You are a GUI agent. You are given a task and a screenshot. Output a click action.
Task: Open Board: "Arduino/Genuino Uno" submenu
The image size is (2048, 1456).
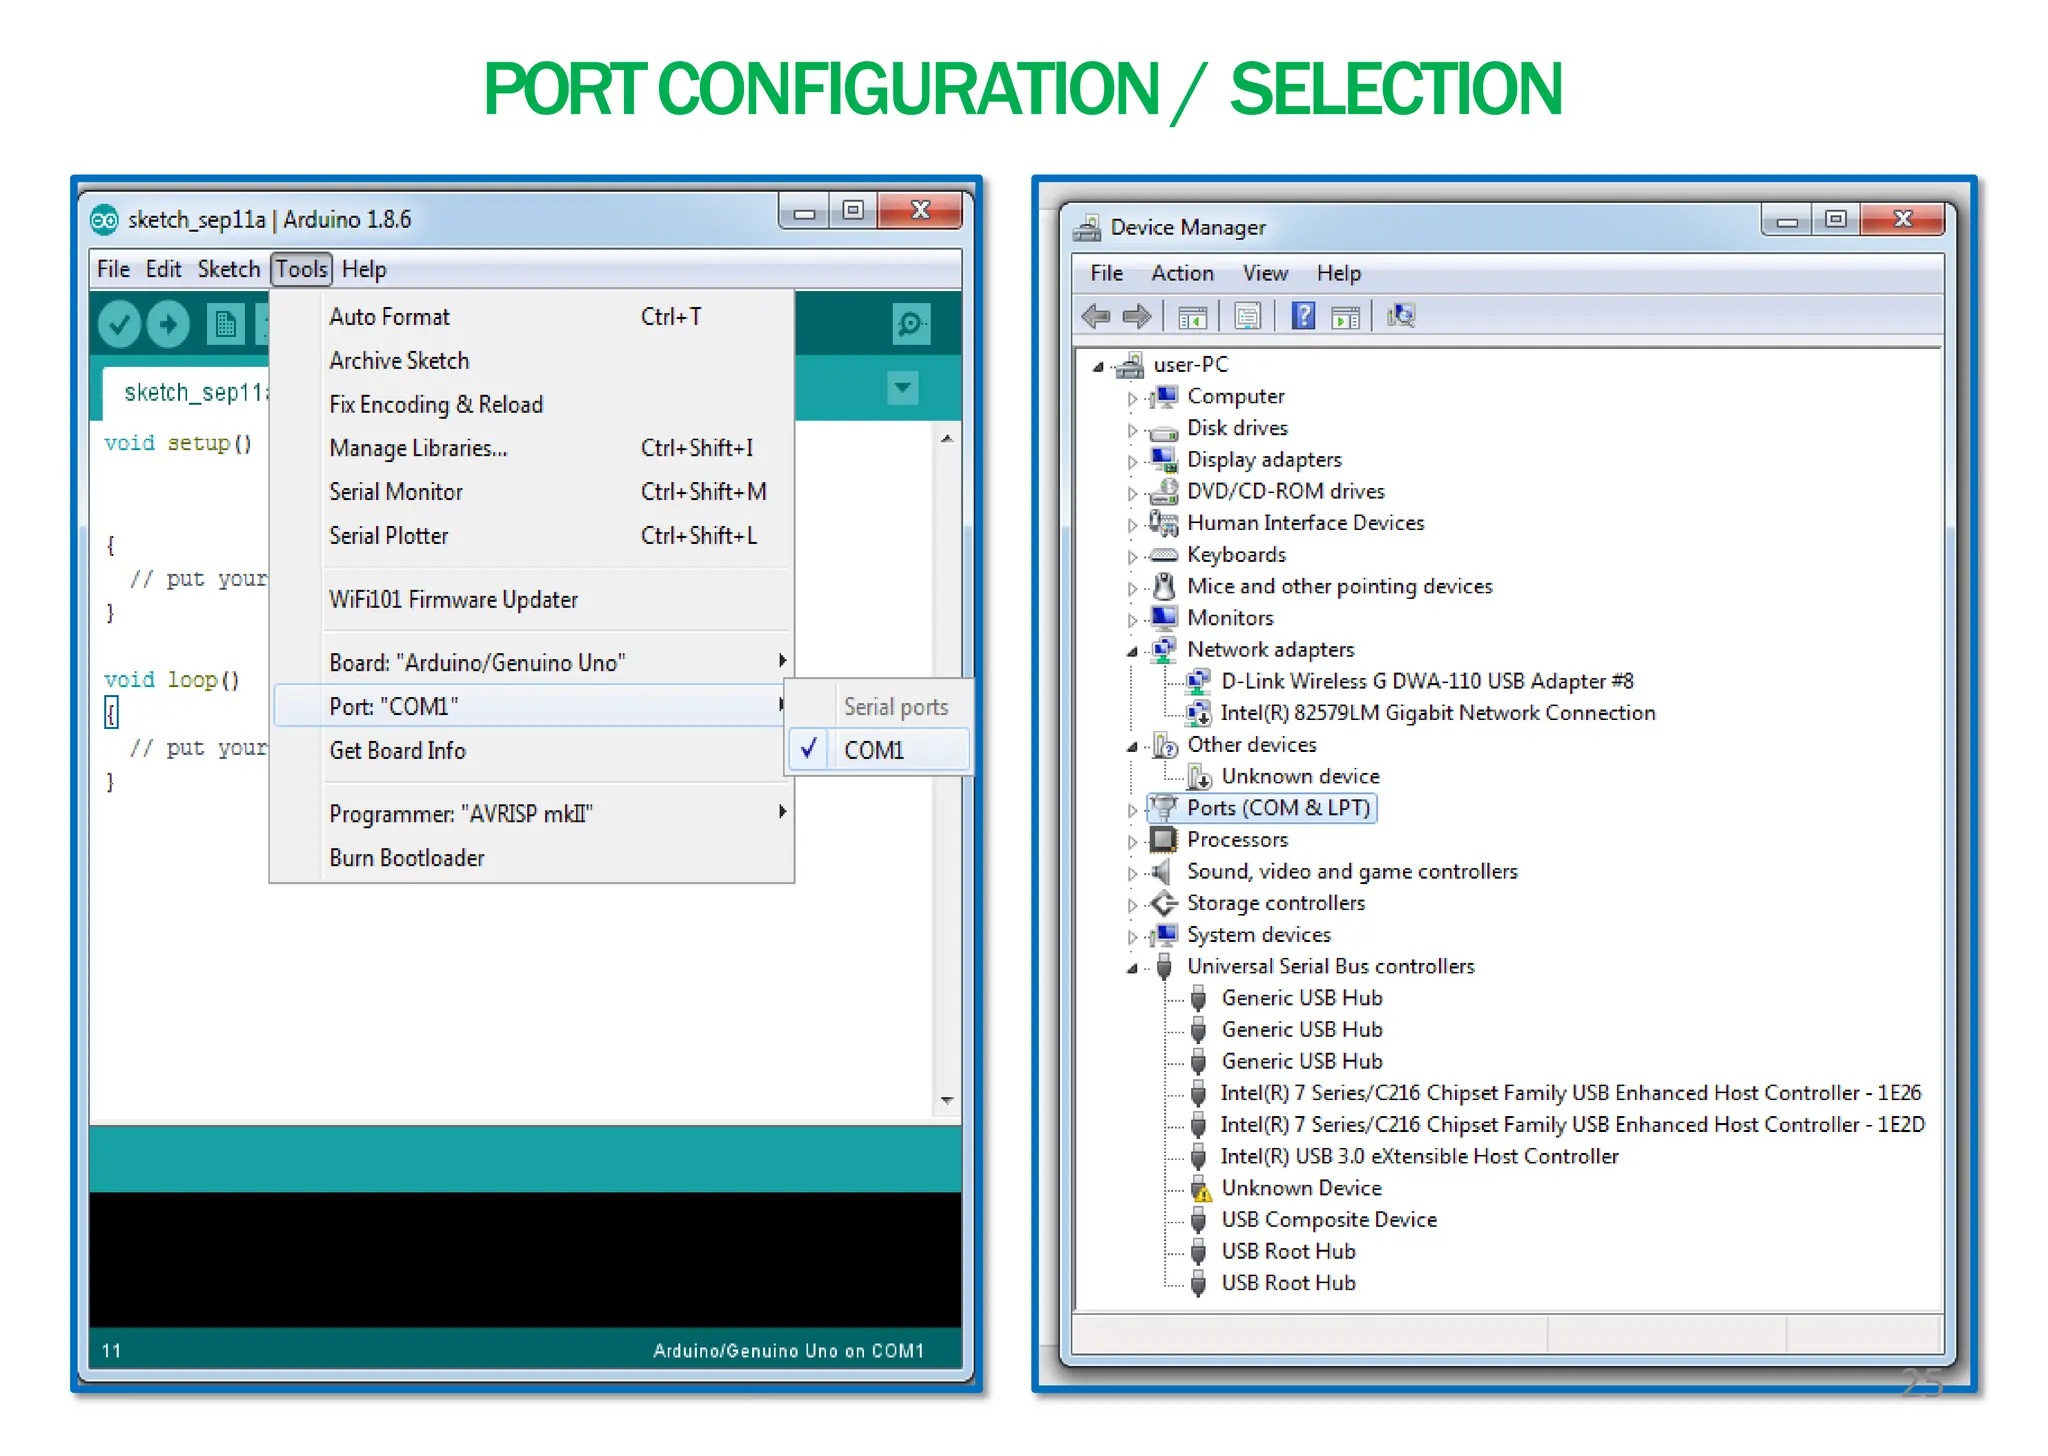pos(532,663)
